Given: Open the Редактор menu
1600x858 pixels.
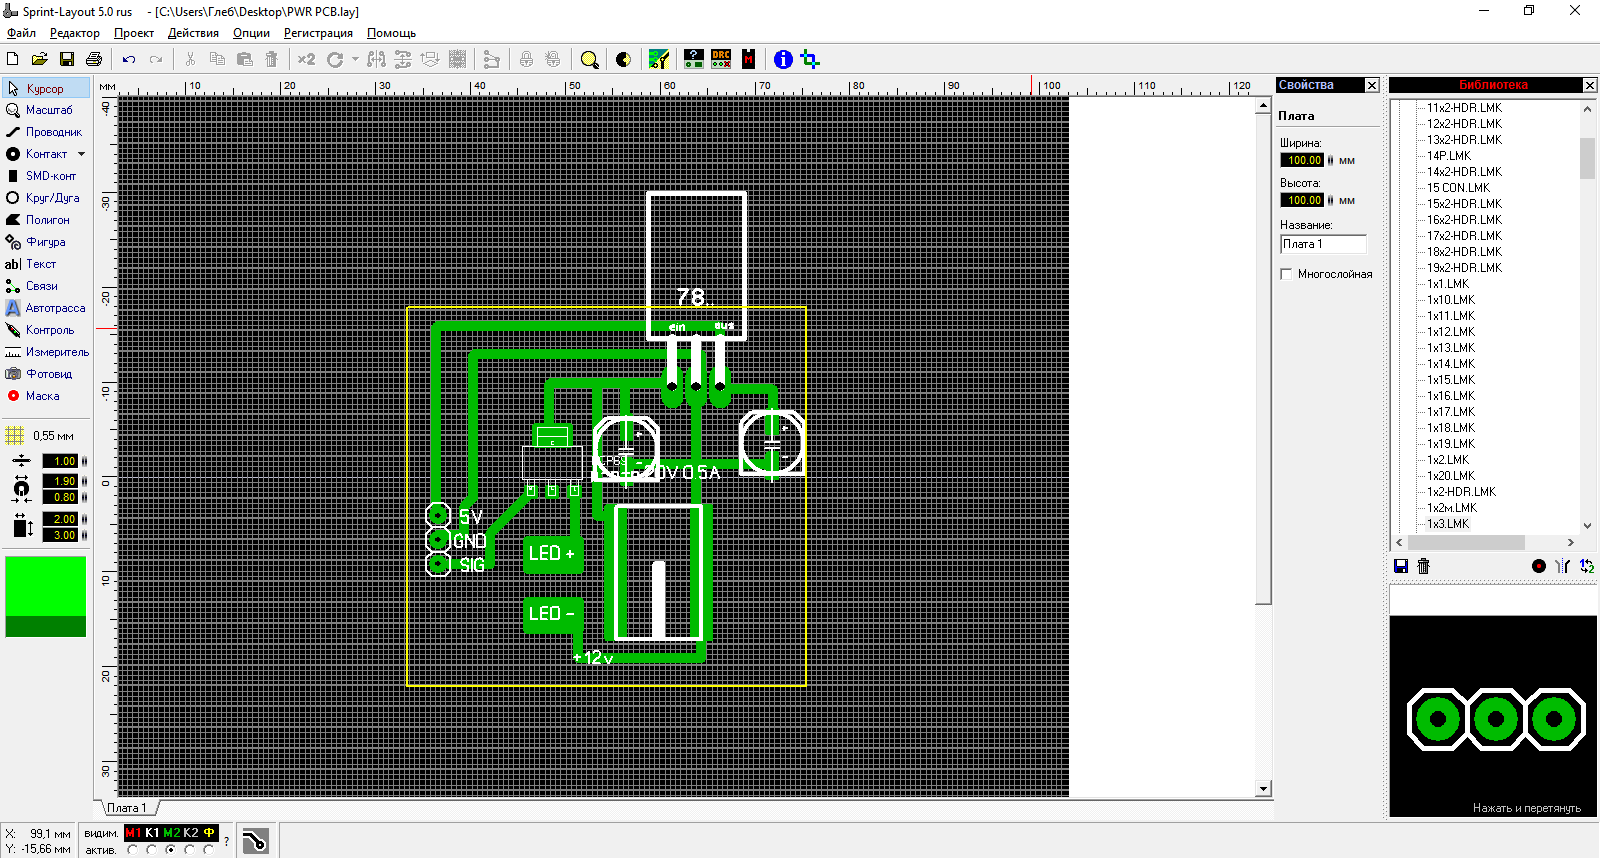Looking at the screenshot, I should point(74,33).
